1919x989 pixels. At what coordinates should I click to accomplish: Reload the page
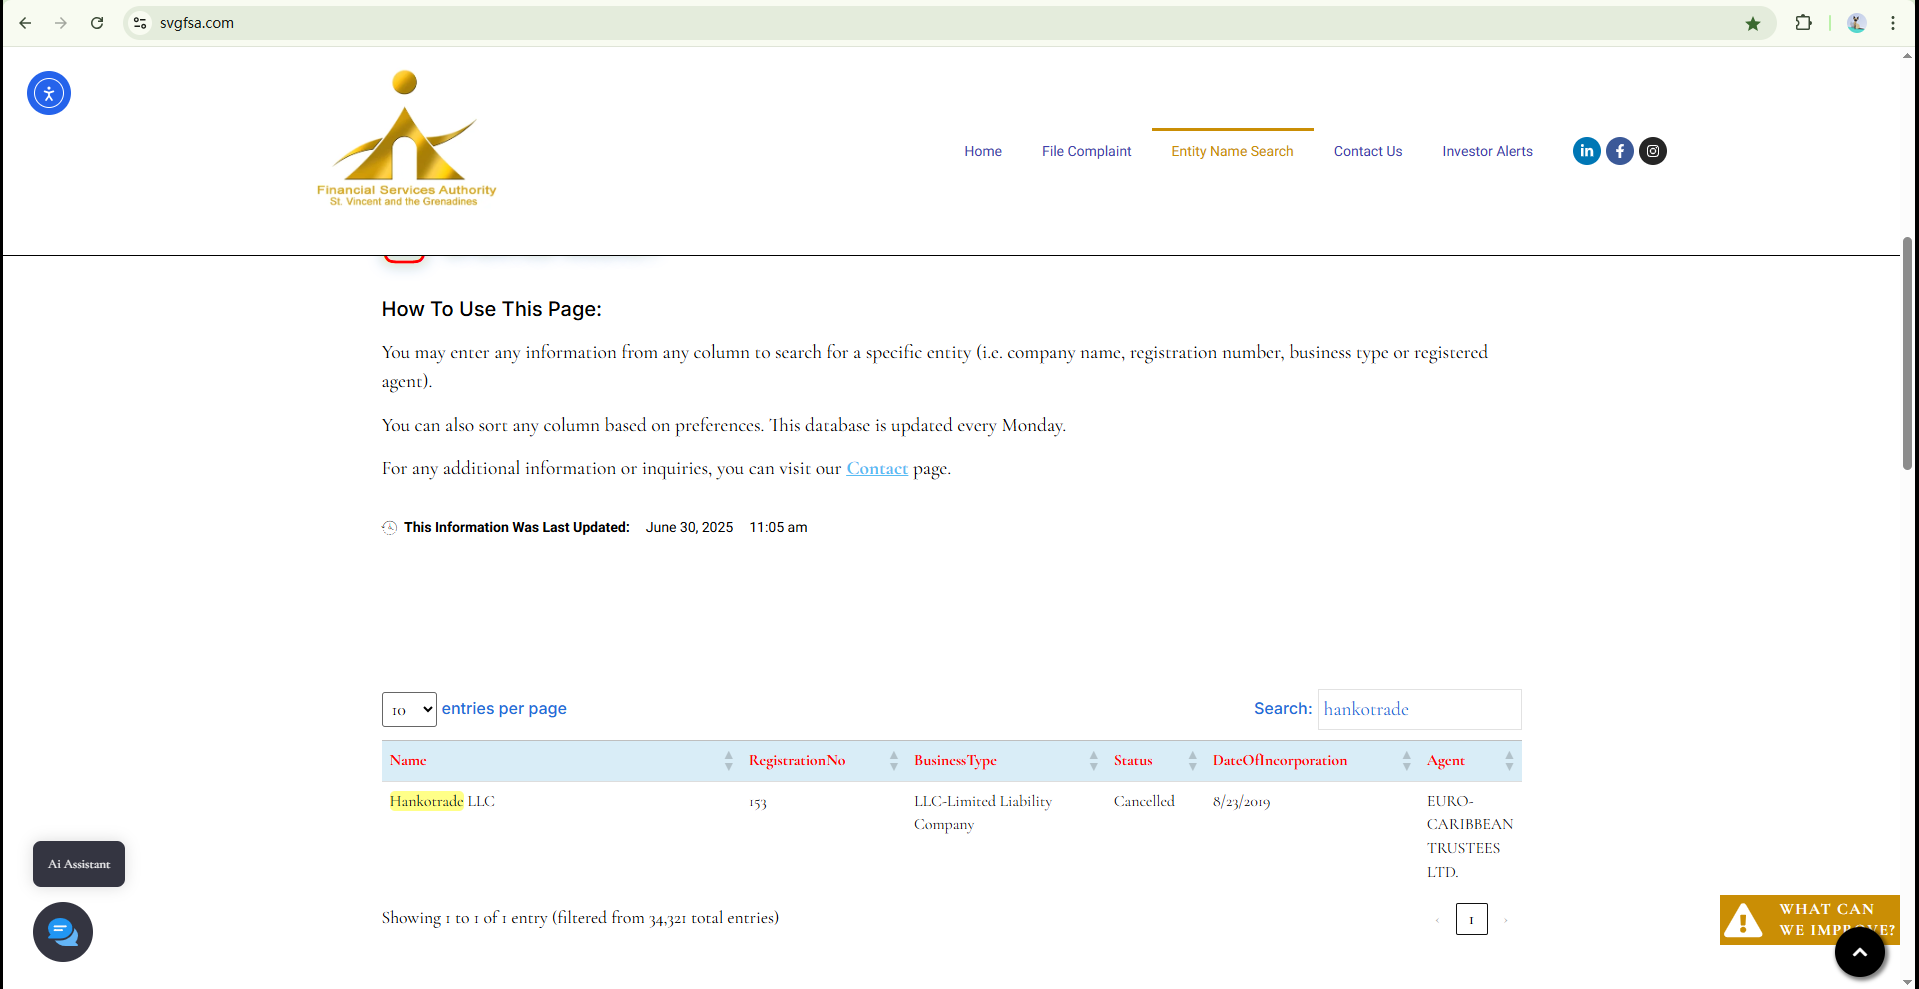pos(97,23)
